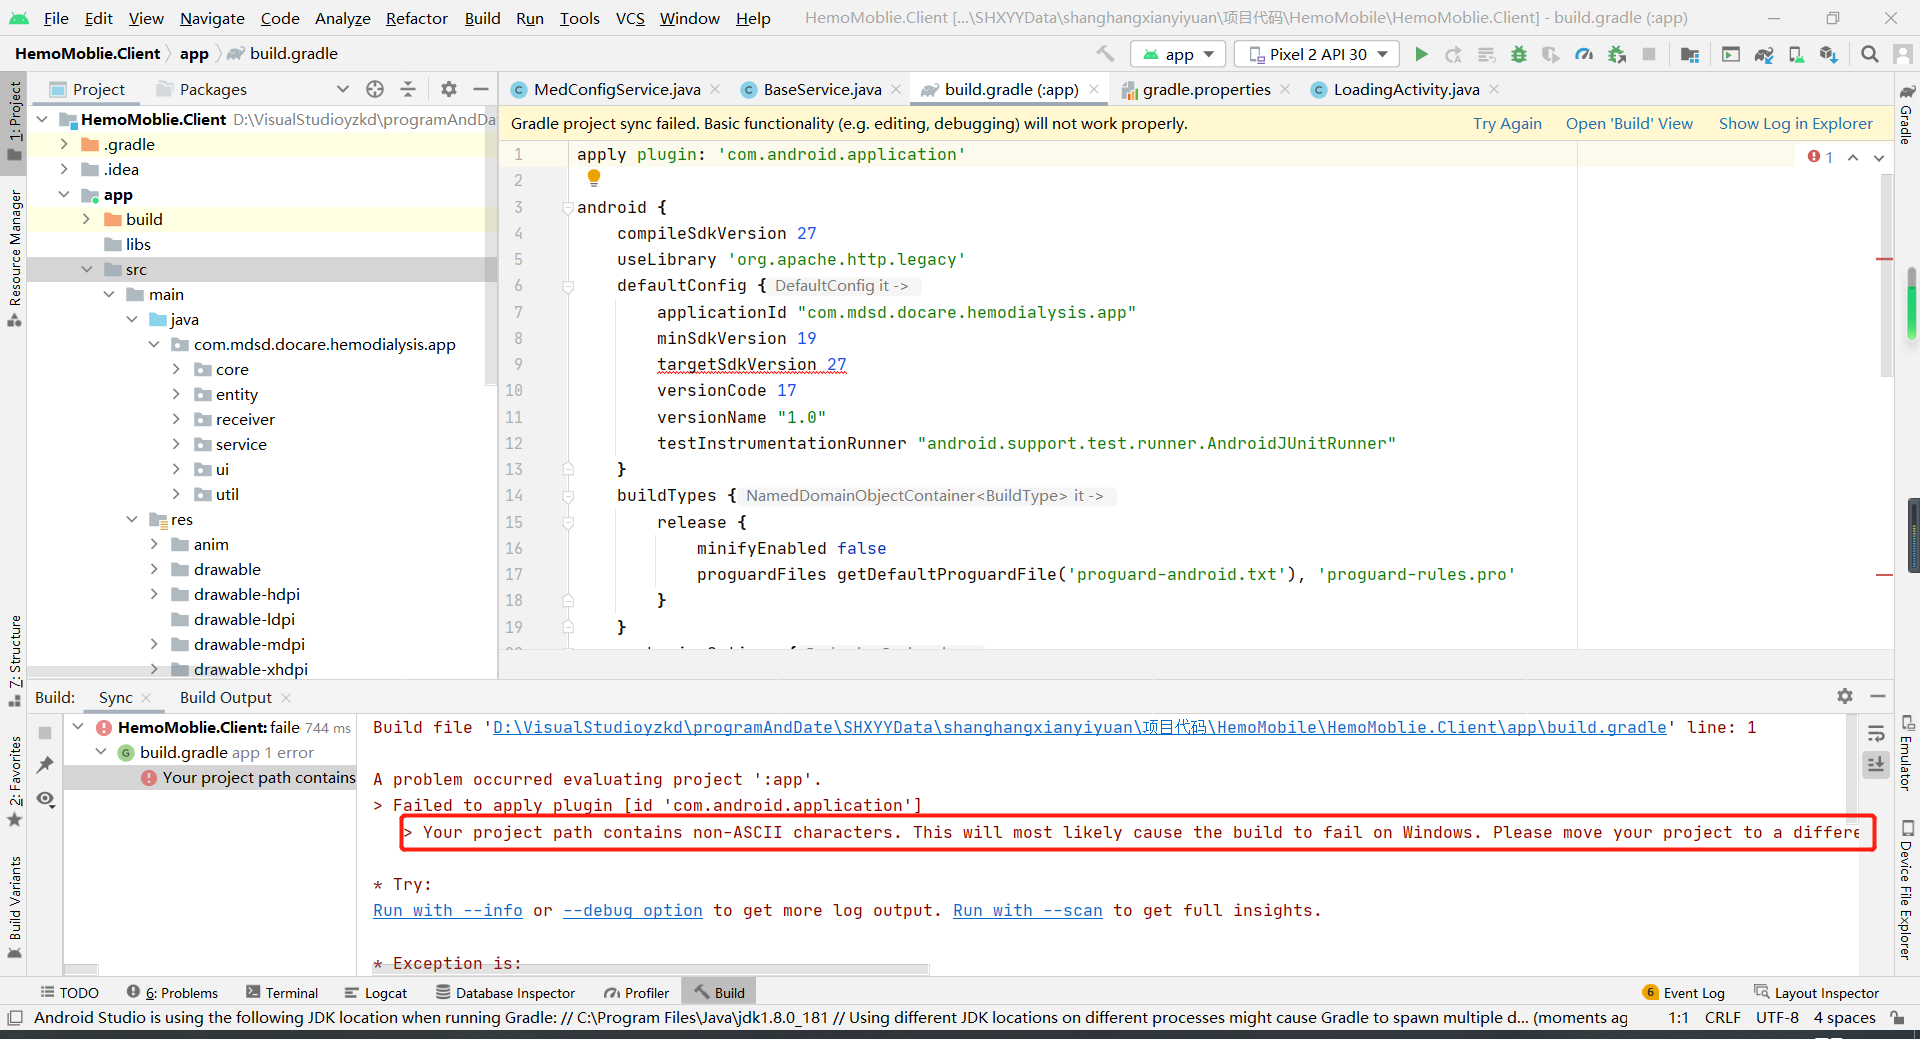Toggle the eye view options in Build panel
The height and width of the screenshot is (1039, 1920).
[x=45, y=799]
